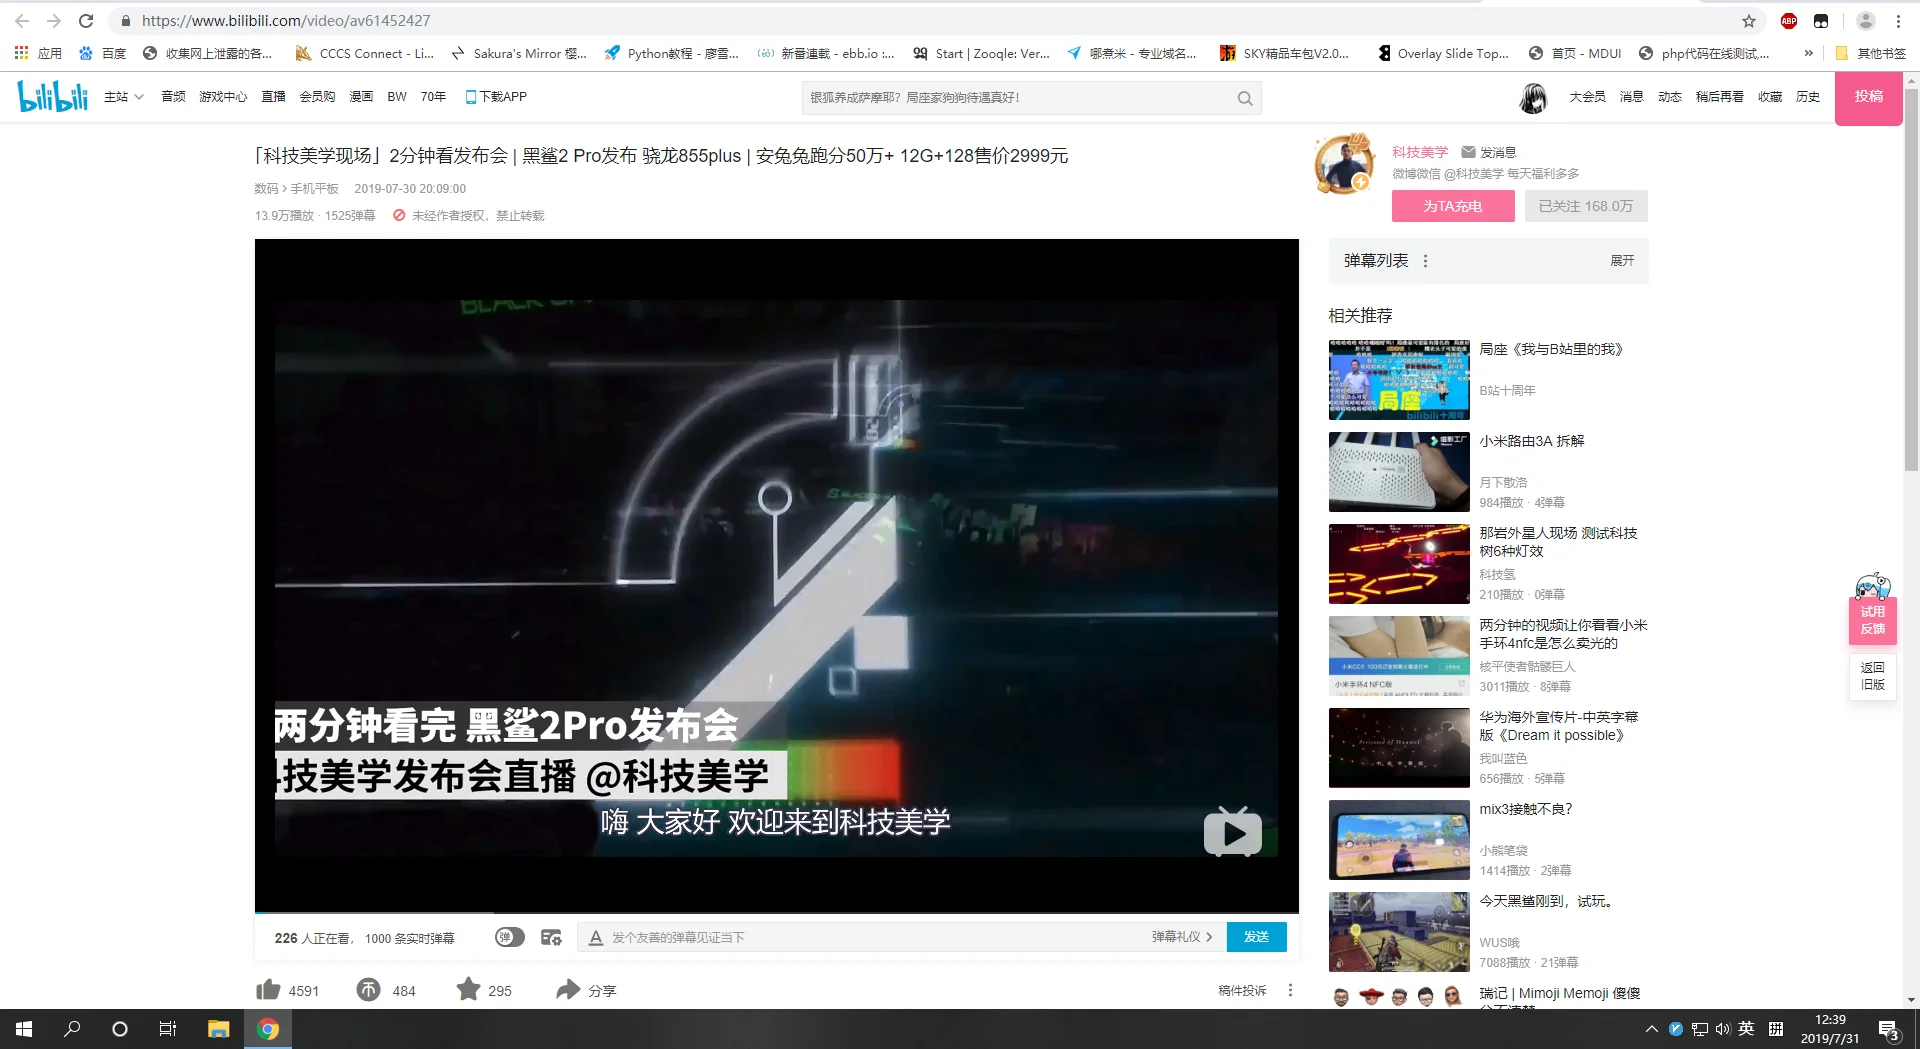Click the 为TA充电 button
1920x1049 pixels.
point(1453,206)
